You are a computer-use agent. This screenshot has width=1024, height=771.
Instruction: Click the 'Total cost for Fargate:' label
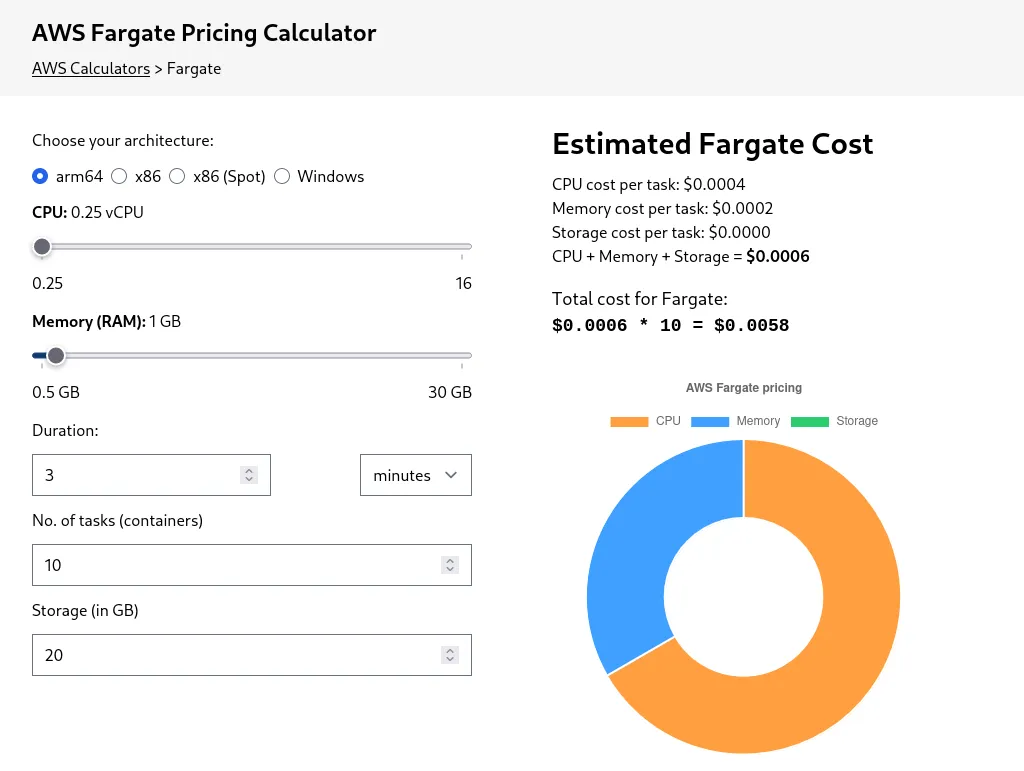pos(639,299)
